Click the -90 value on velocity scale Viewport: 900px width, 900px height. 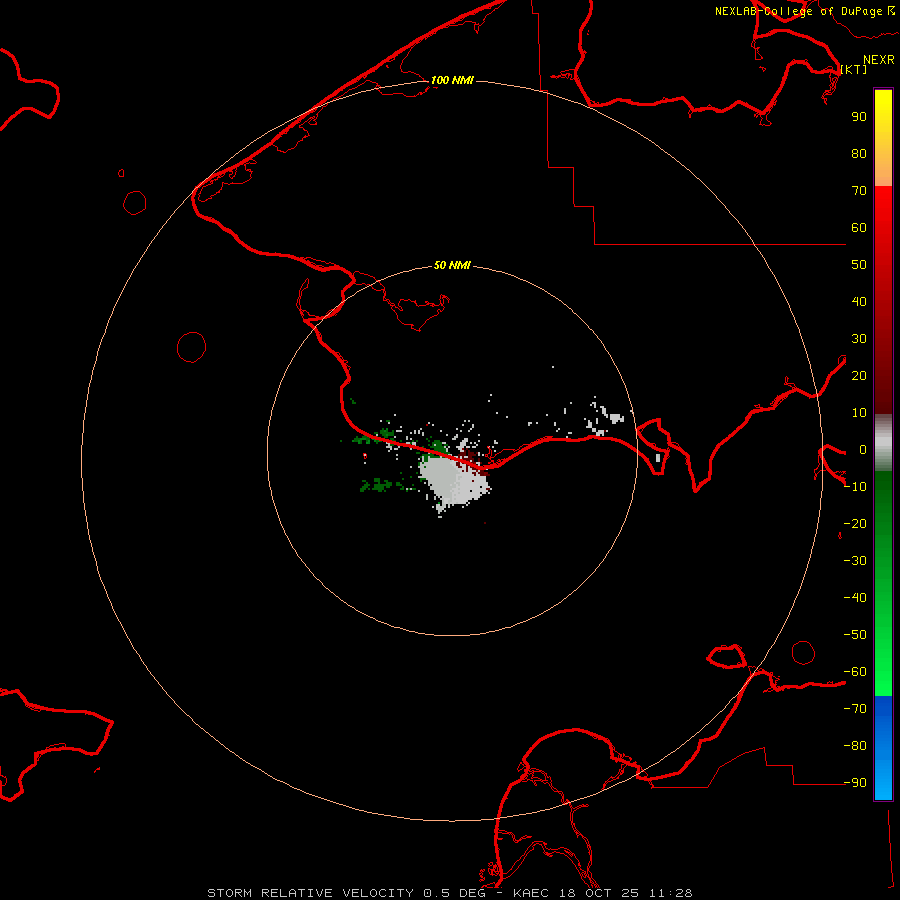pyautogui.click(x=855, y=783)
